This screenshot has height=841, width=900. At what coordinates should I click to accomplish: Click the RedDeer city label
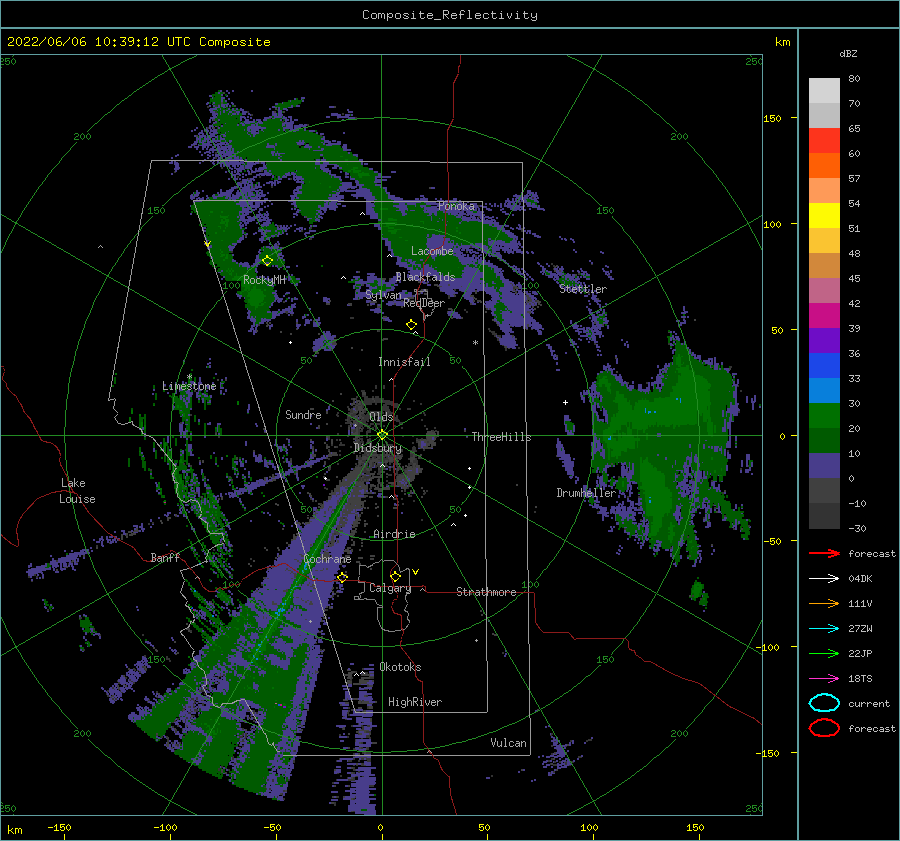pyautogui.click(x=424, y=303)
